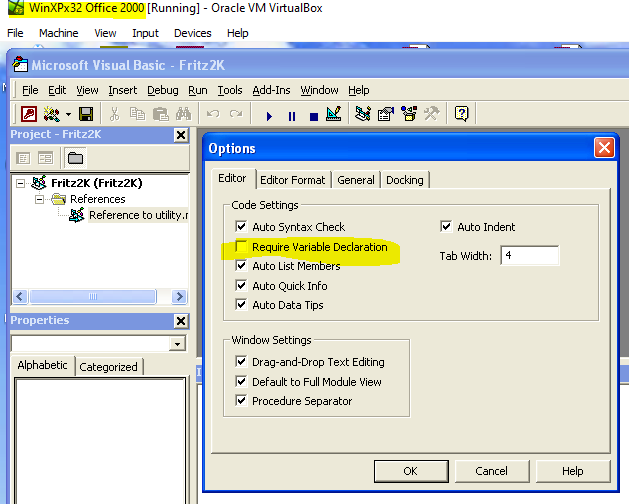Screen dimensions: 629x504
Task: Select the Editor tab
Action: coord(232,178)
